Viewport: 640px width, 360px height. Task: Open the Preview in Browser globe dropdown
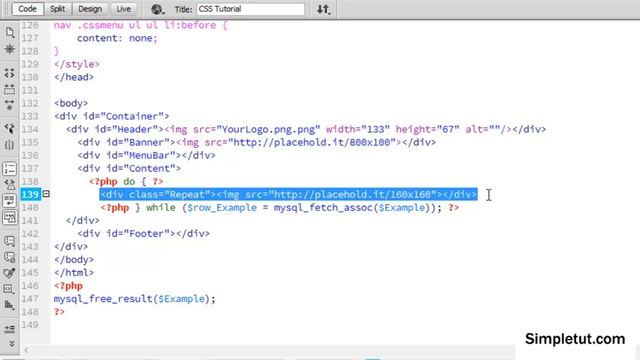(x=158, y=9)
